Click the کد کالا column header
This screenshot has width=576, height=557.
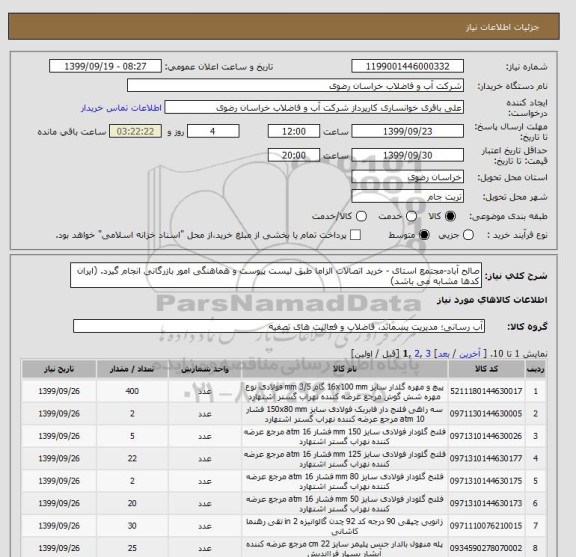coord(486,369)
